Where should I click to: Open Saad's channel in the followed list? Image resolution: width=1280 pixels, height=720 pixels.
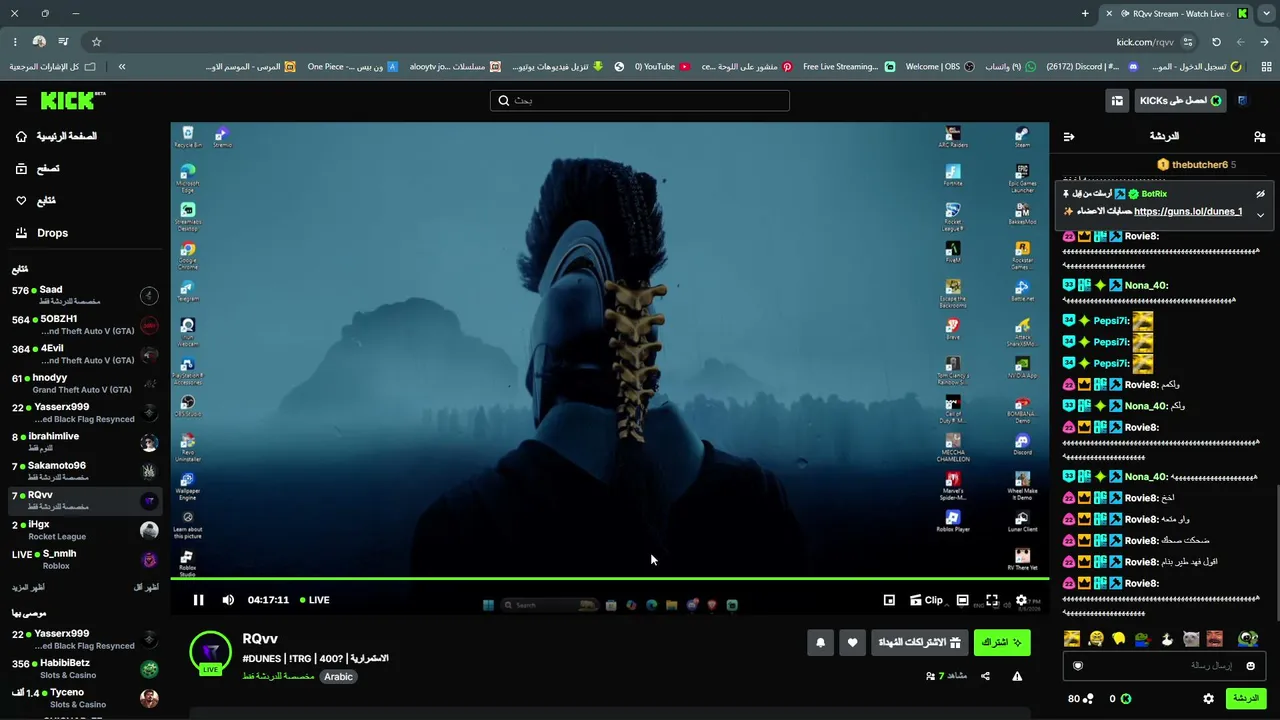tap(85, 295)
